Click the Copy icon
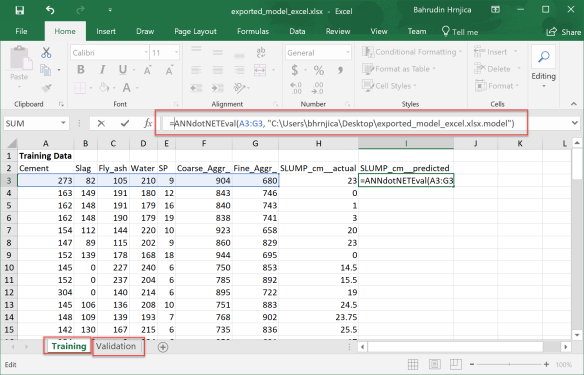584x375 pixels. click(45, 70)
